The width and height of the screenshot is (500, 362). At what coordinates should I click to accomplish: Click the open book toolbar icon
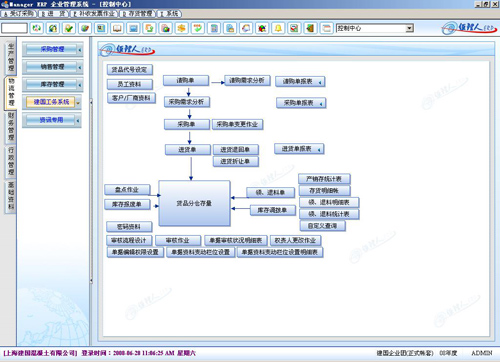pyautogui.click(x=117, y=28)
